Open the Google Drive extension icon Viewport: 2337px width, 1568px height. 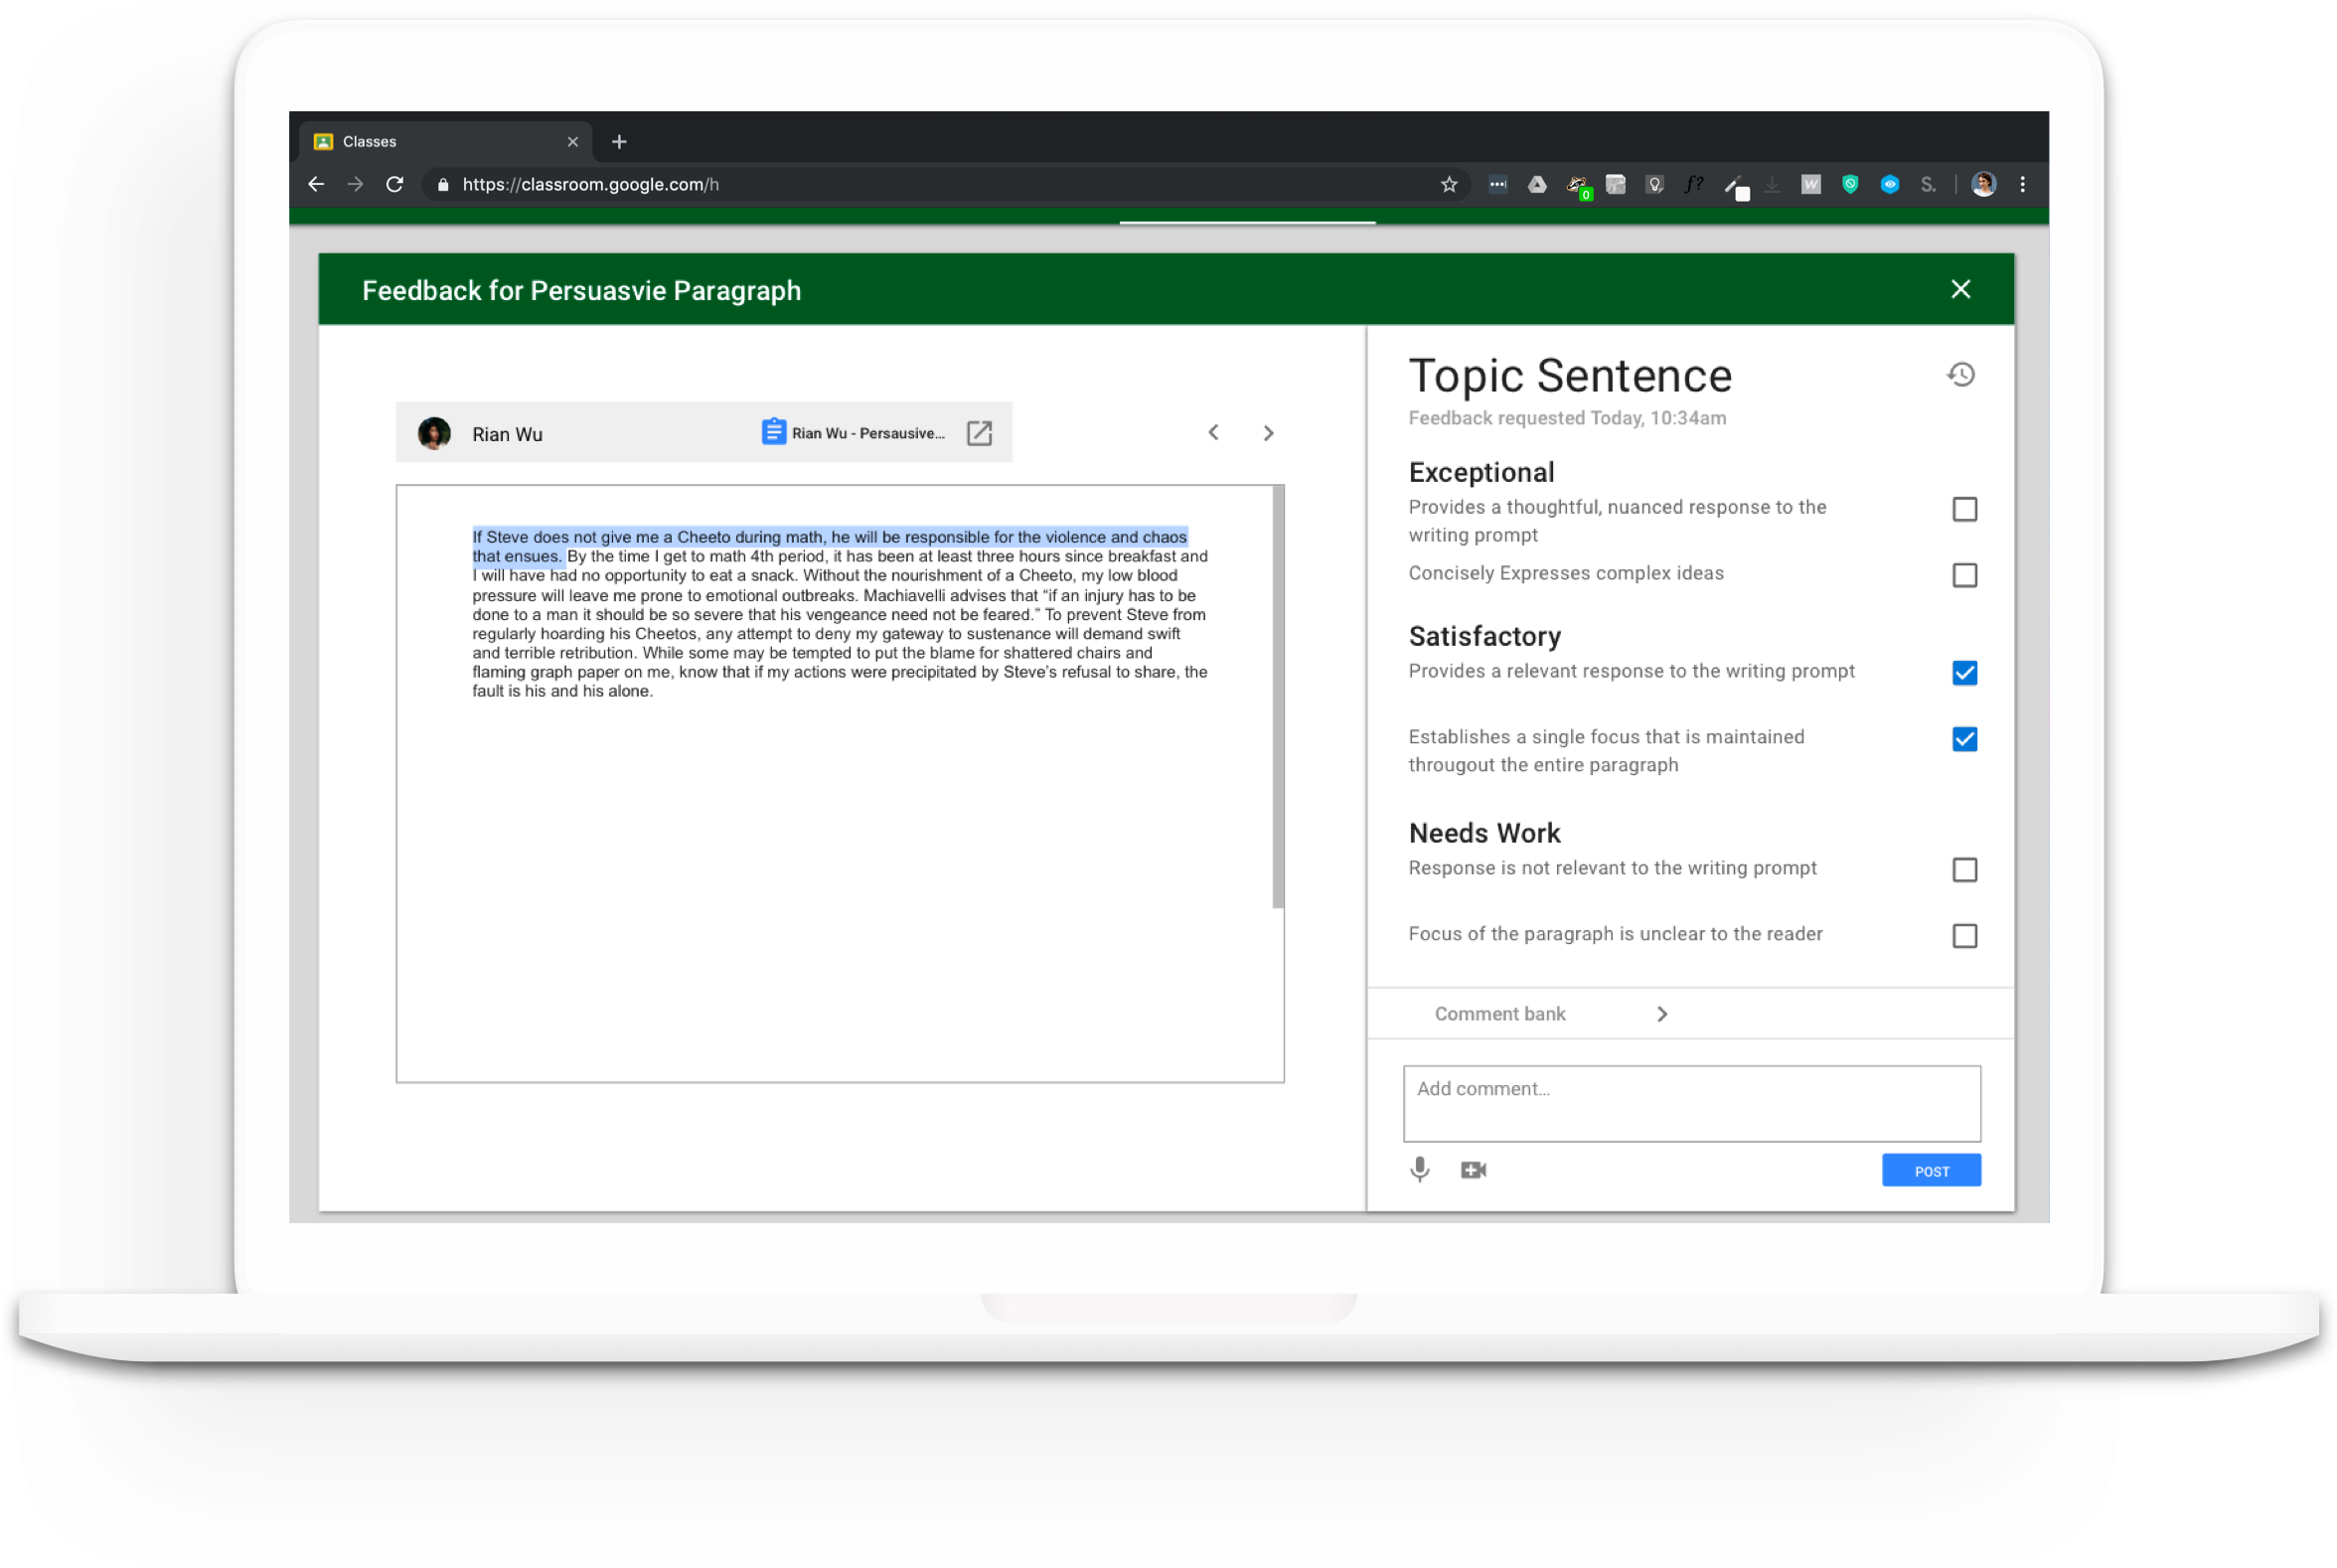click(x=1537, y=184)
